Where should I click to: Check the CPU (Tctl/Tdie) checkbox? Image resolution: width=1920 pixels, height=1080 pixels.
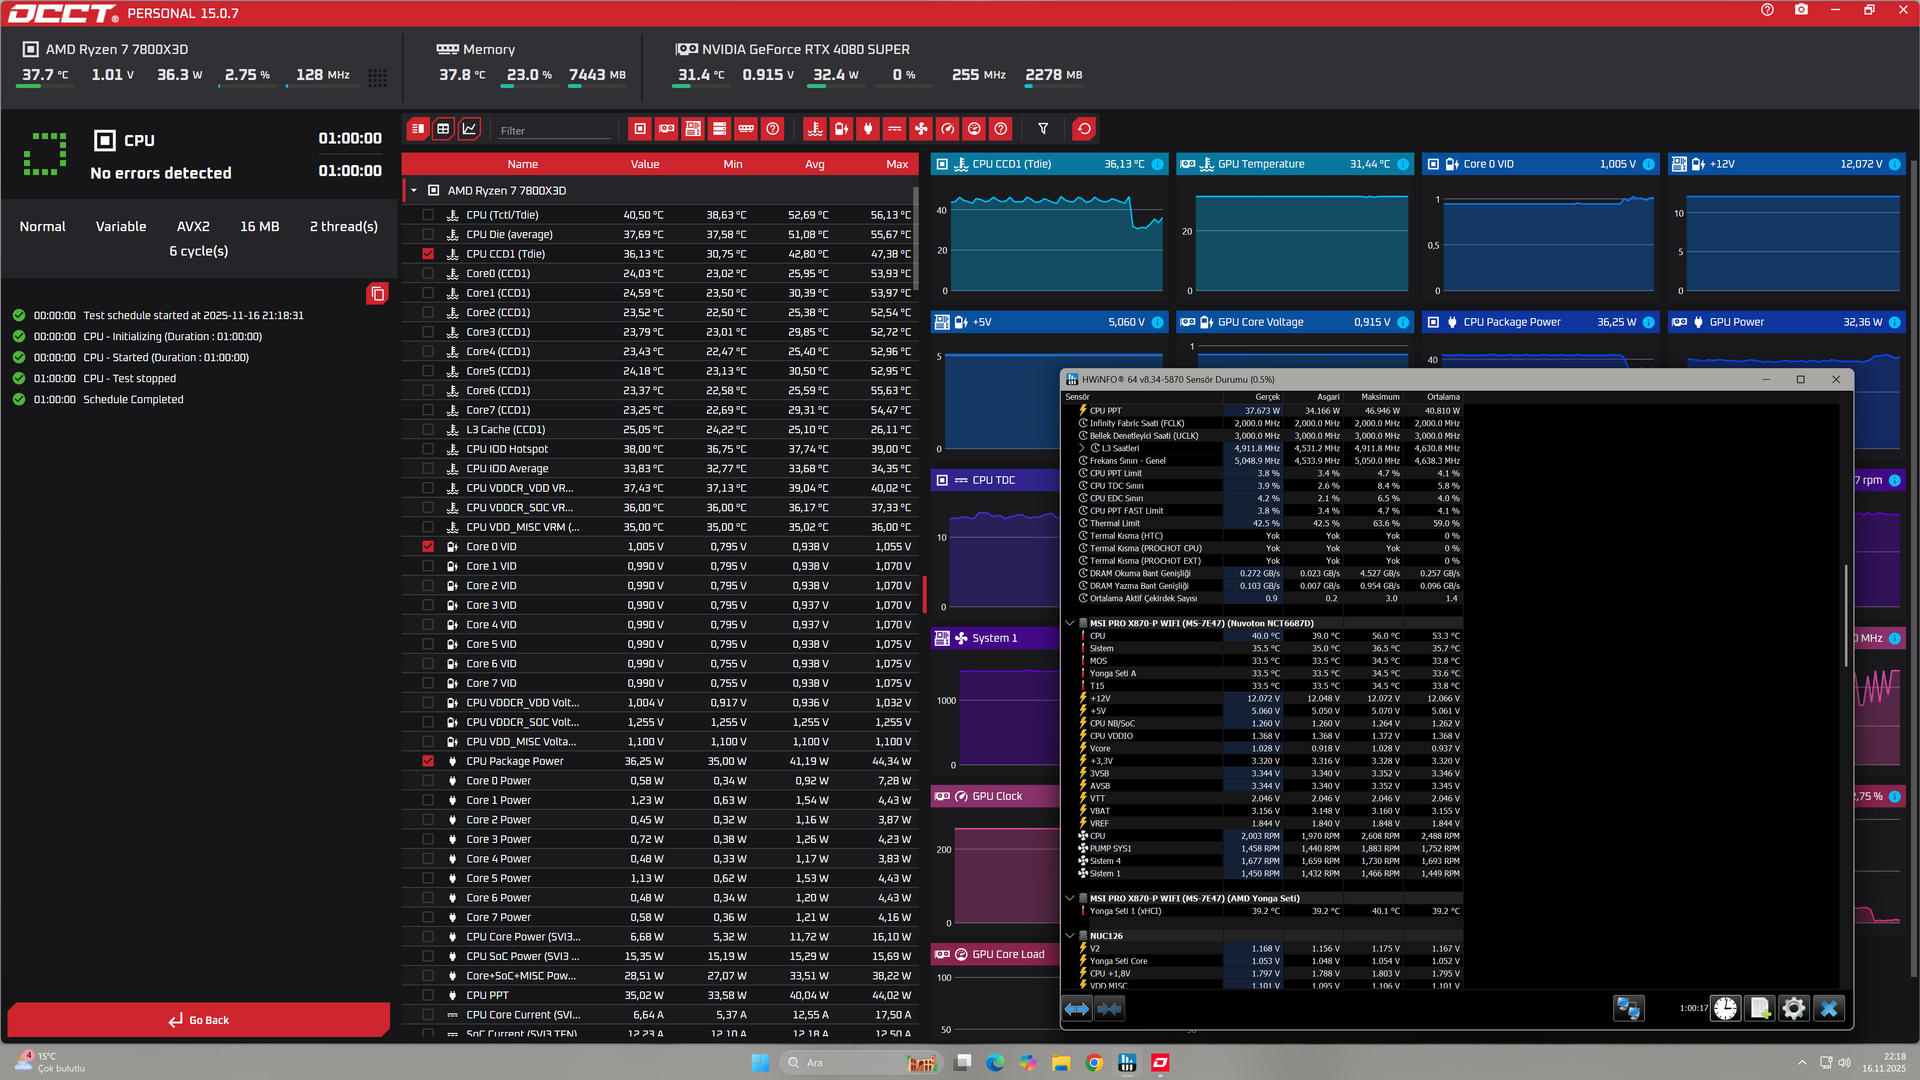[428, 215]
